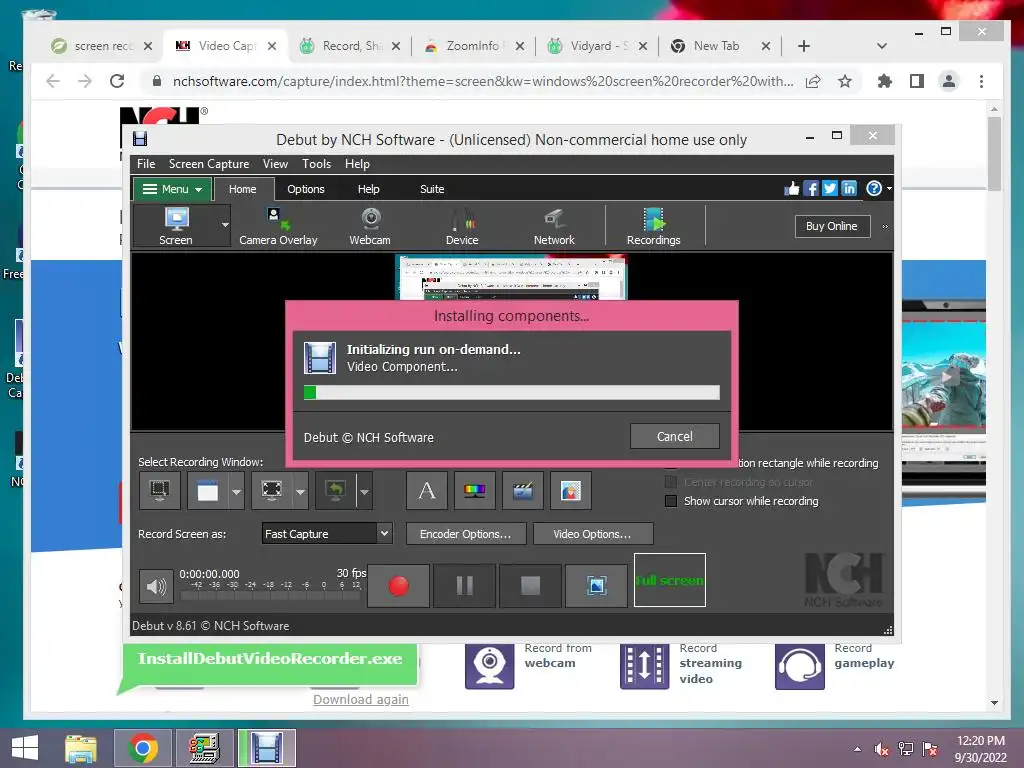
Task: Cancel the component installation
Action: coord(675,436)
